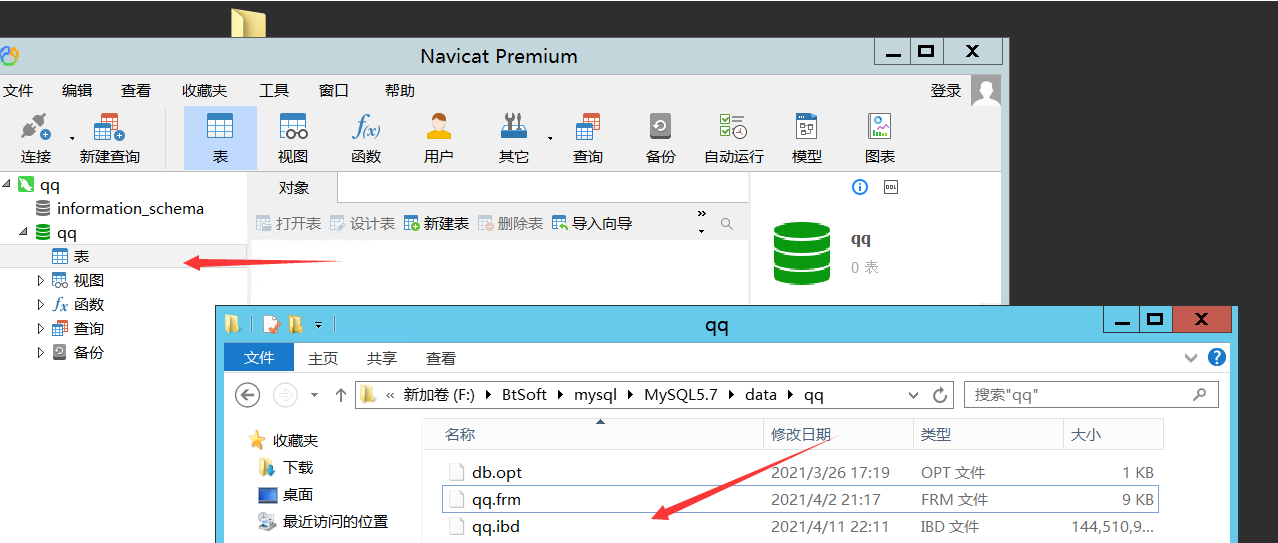Click the user avatar icon in Navicat
Screen dimensions: 1278x543
coord(986,91)
